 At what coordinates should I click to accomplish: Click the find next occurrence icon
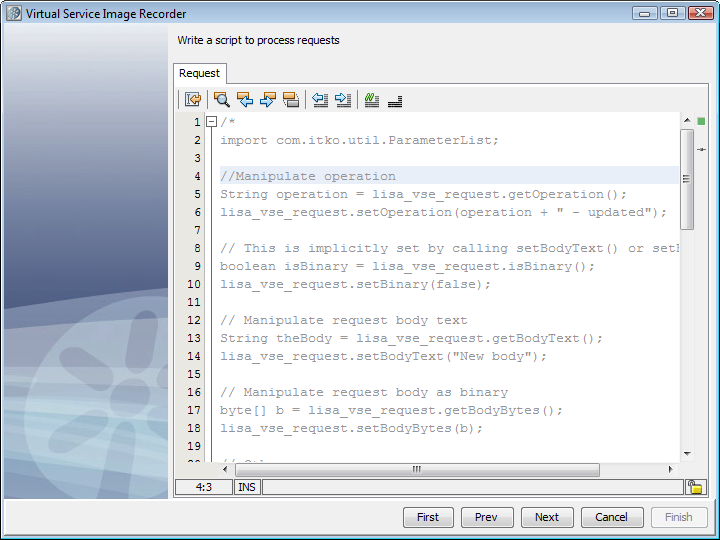click(268, 99)
